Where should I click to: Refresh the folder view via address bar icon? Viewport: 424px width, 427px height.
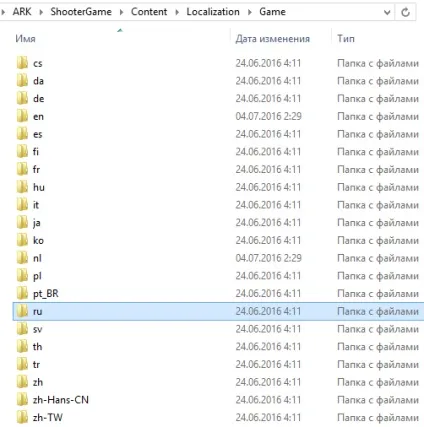point(405,12)
